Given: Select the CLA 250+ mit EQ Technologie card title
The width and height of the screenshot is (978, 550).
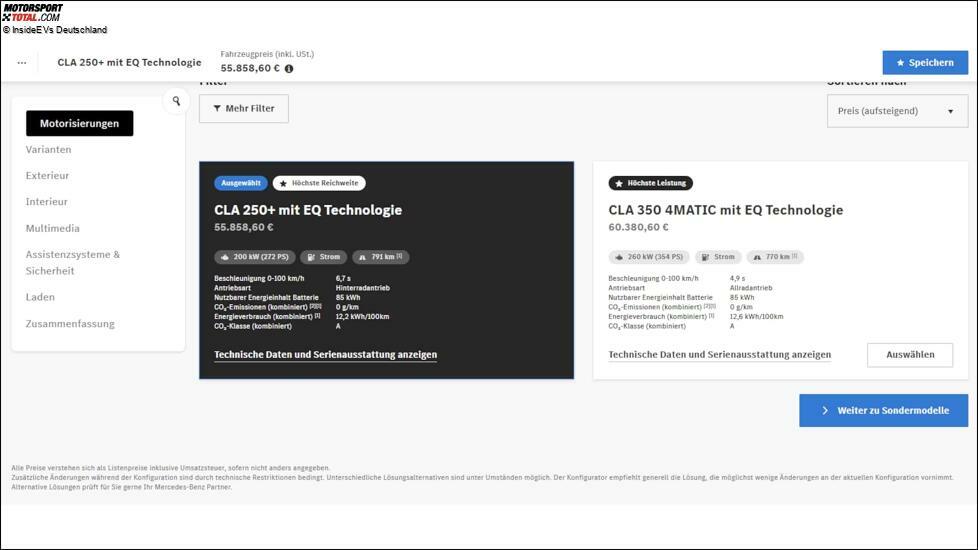Looking at the screenshot, I should [308, 210].
